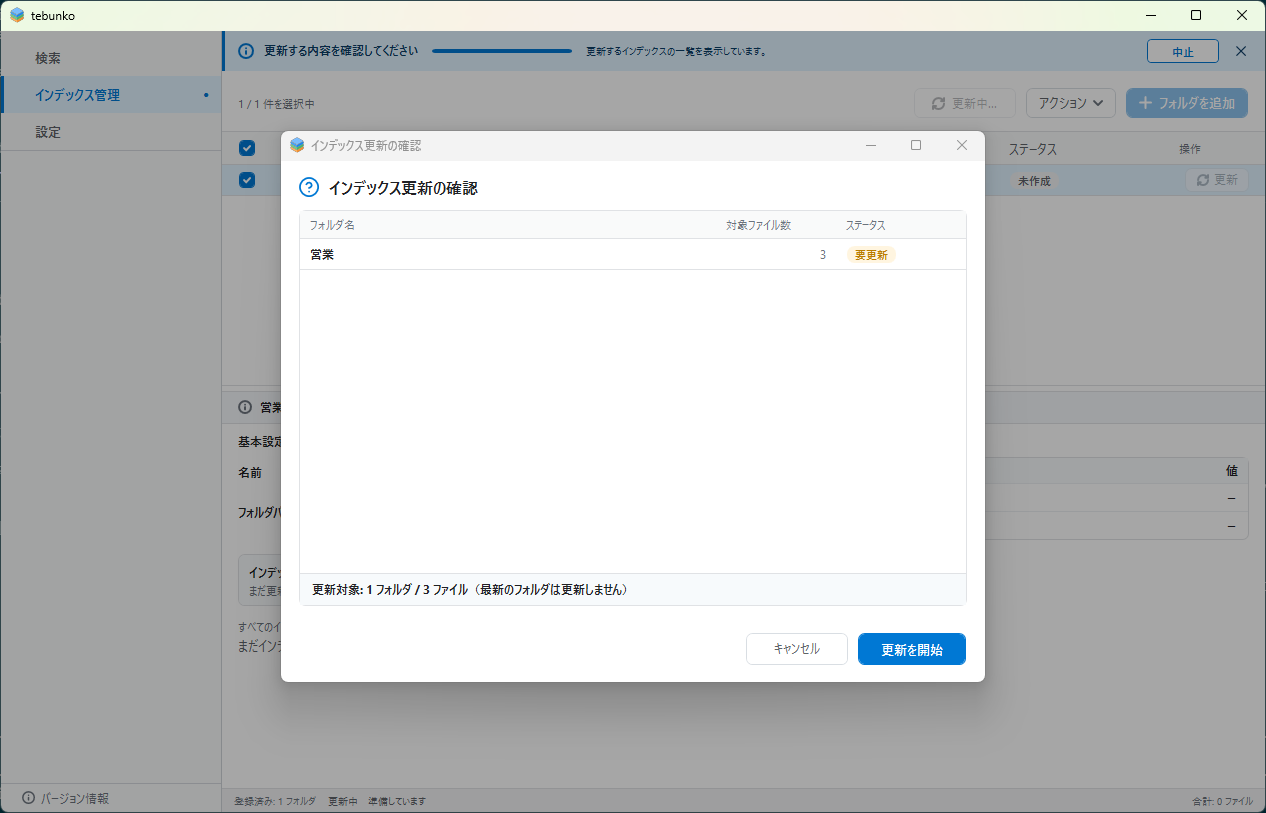Screen dimensions: 1266x813
Task: Click the 基本設定 section label
Action: [x=260, y=441]
